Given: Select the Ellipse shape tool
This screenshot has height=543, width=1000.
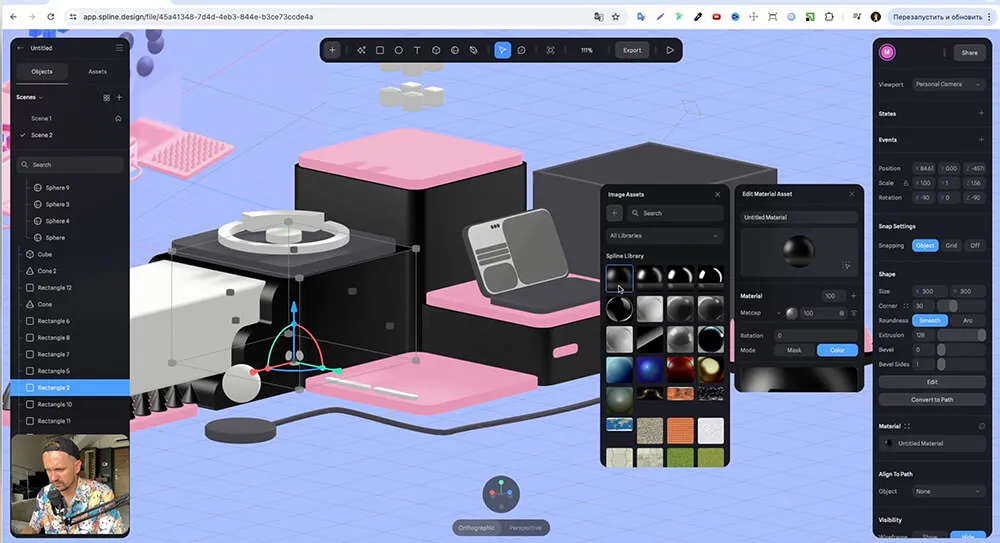Looking at the screenshot, I should pyautogui.click(x=399, y=50).
